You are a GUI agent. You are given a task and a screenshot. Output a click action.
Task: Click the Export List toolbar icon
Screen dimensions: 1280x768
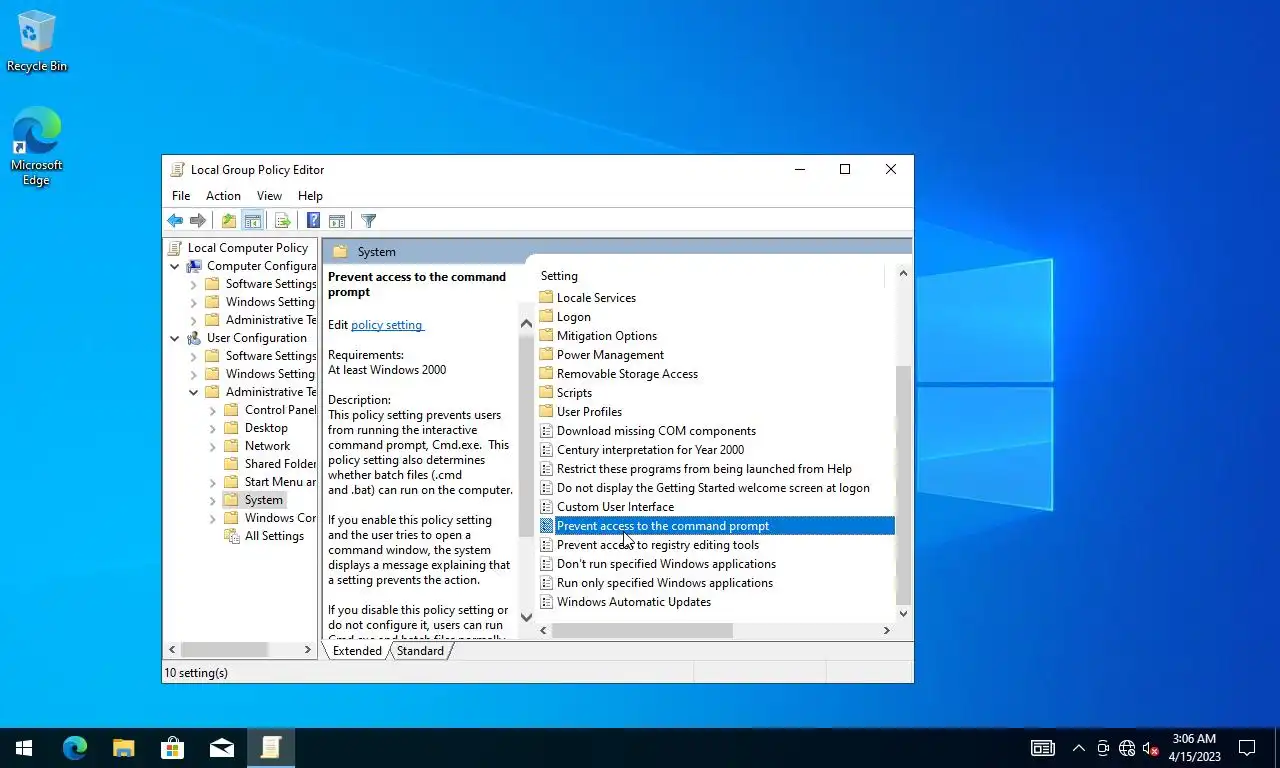282,221
